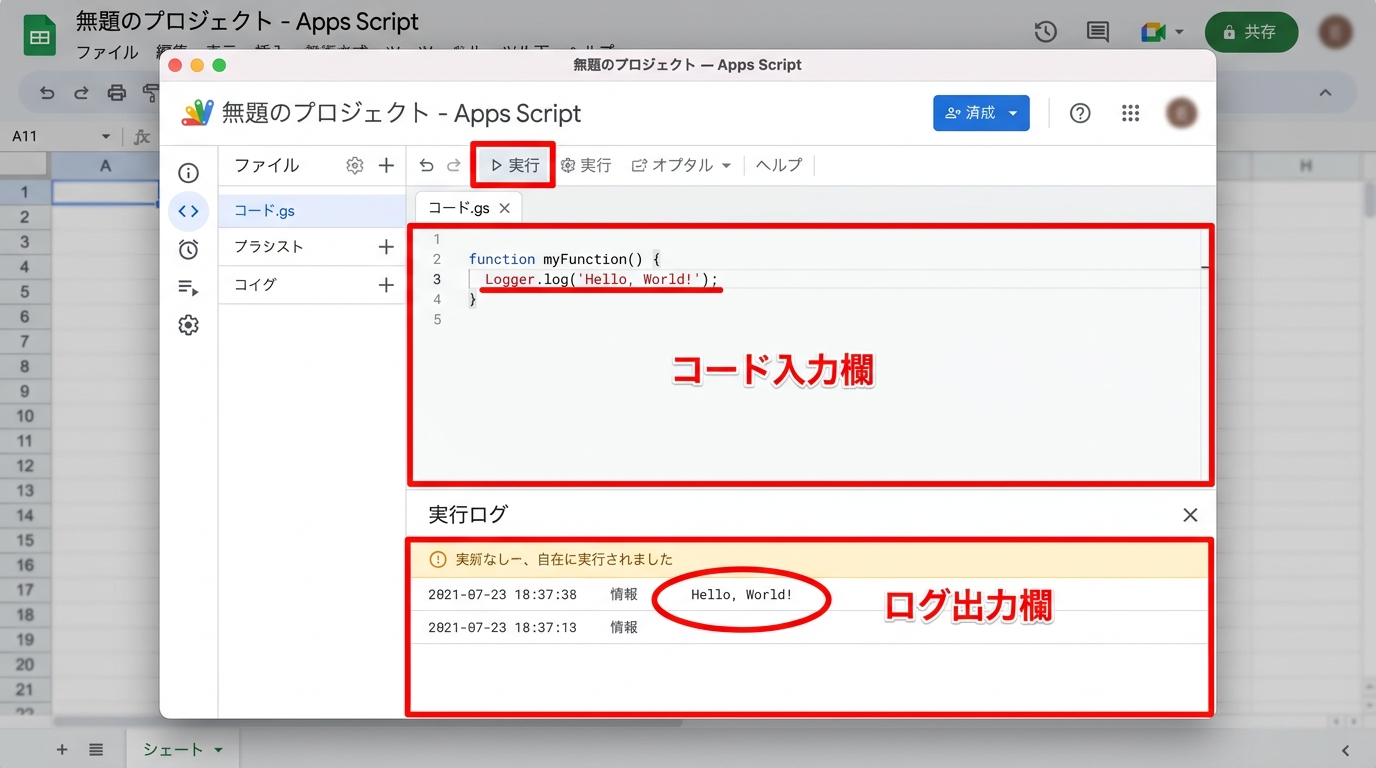Click line 3 in the code editor

600,279
